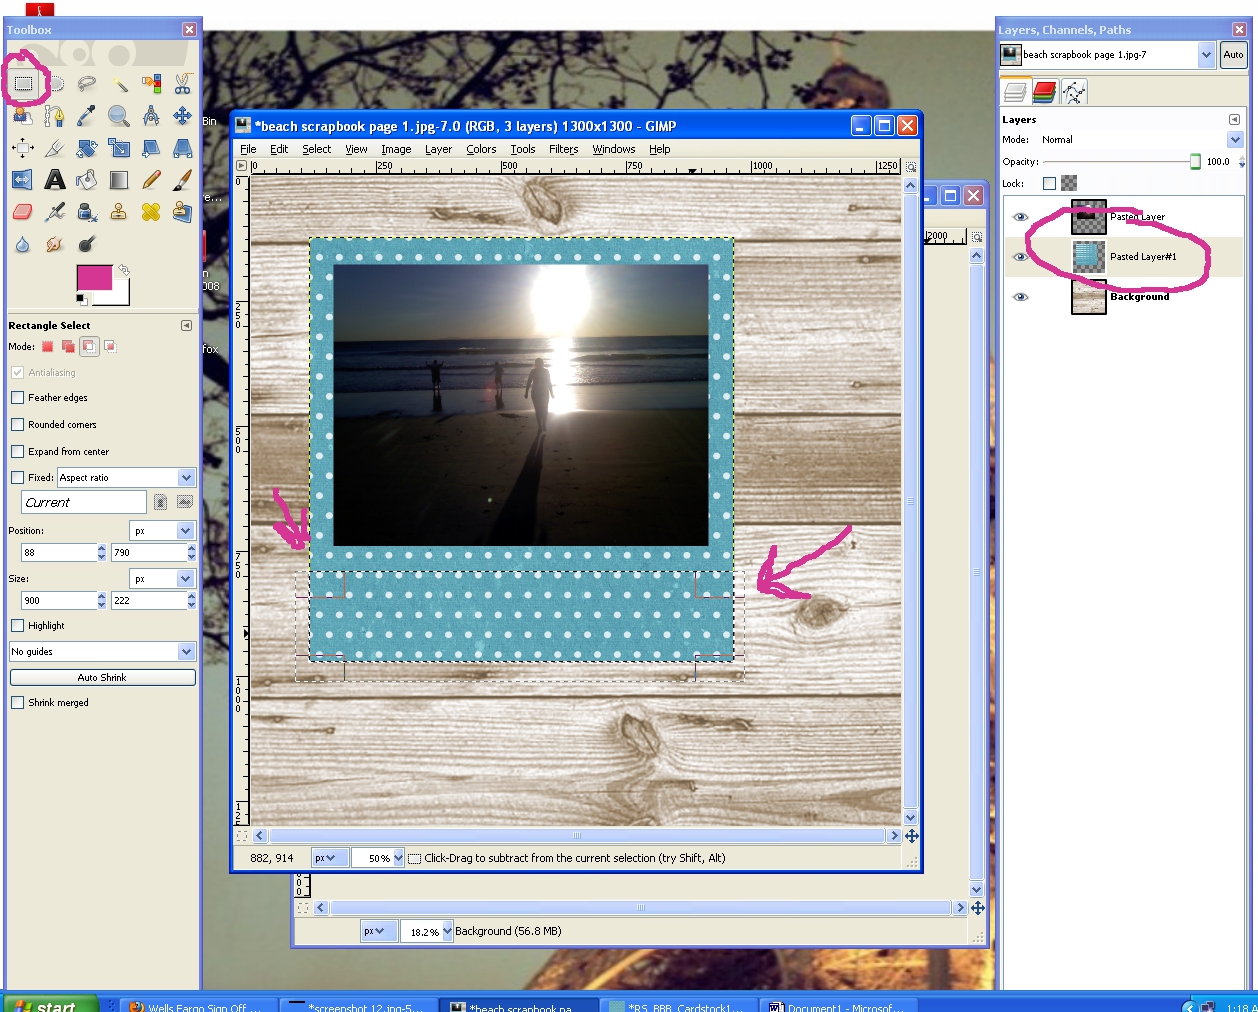The height and width of the screenshot is (1012, 1258).
Task: Open the Colors menu
Action: click(481, 149)
